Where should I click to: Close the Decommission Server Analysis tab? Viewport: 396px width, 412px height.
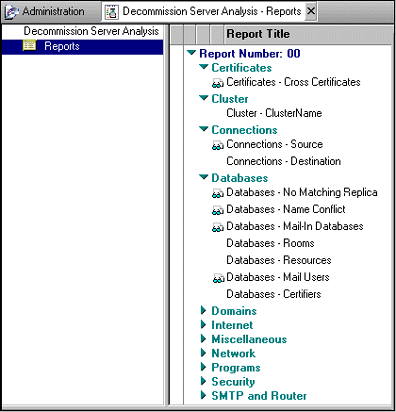click(311, 11)
